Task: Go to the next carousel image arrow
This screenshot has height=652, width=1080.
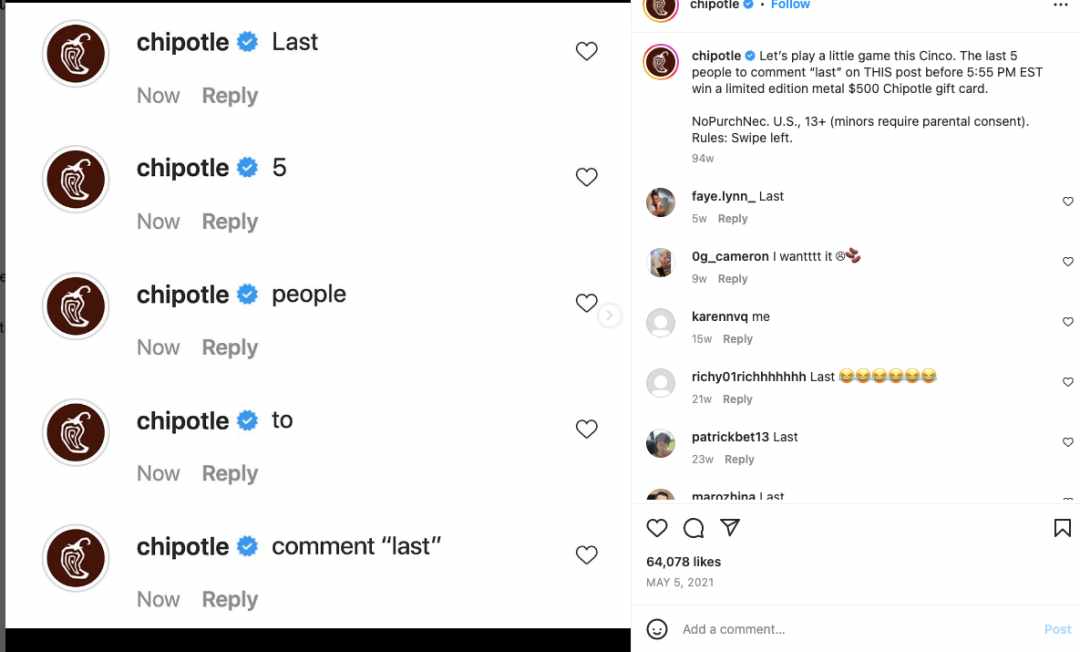Action: tap(609, 315)
